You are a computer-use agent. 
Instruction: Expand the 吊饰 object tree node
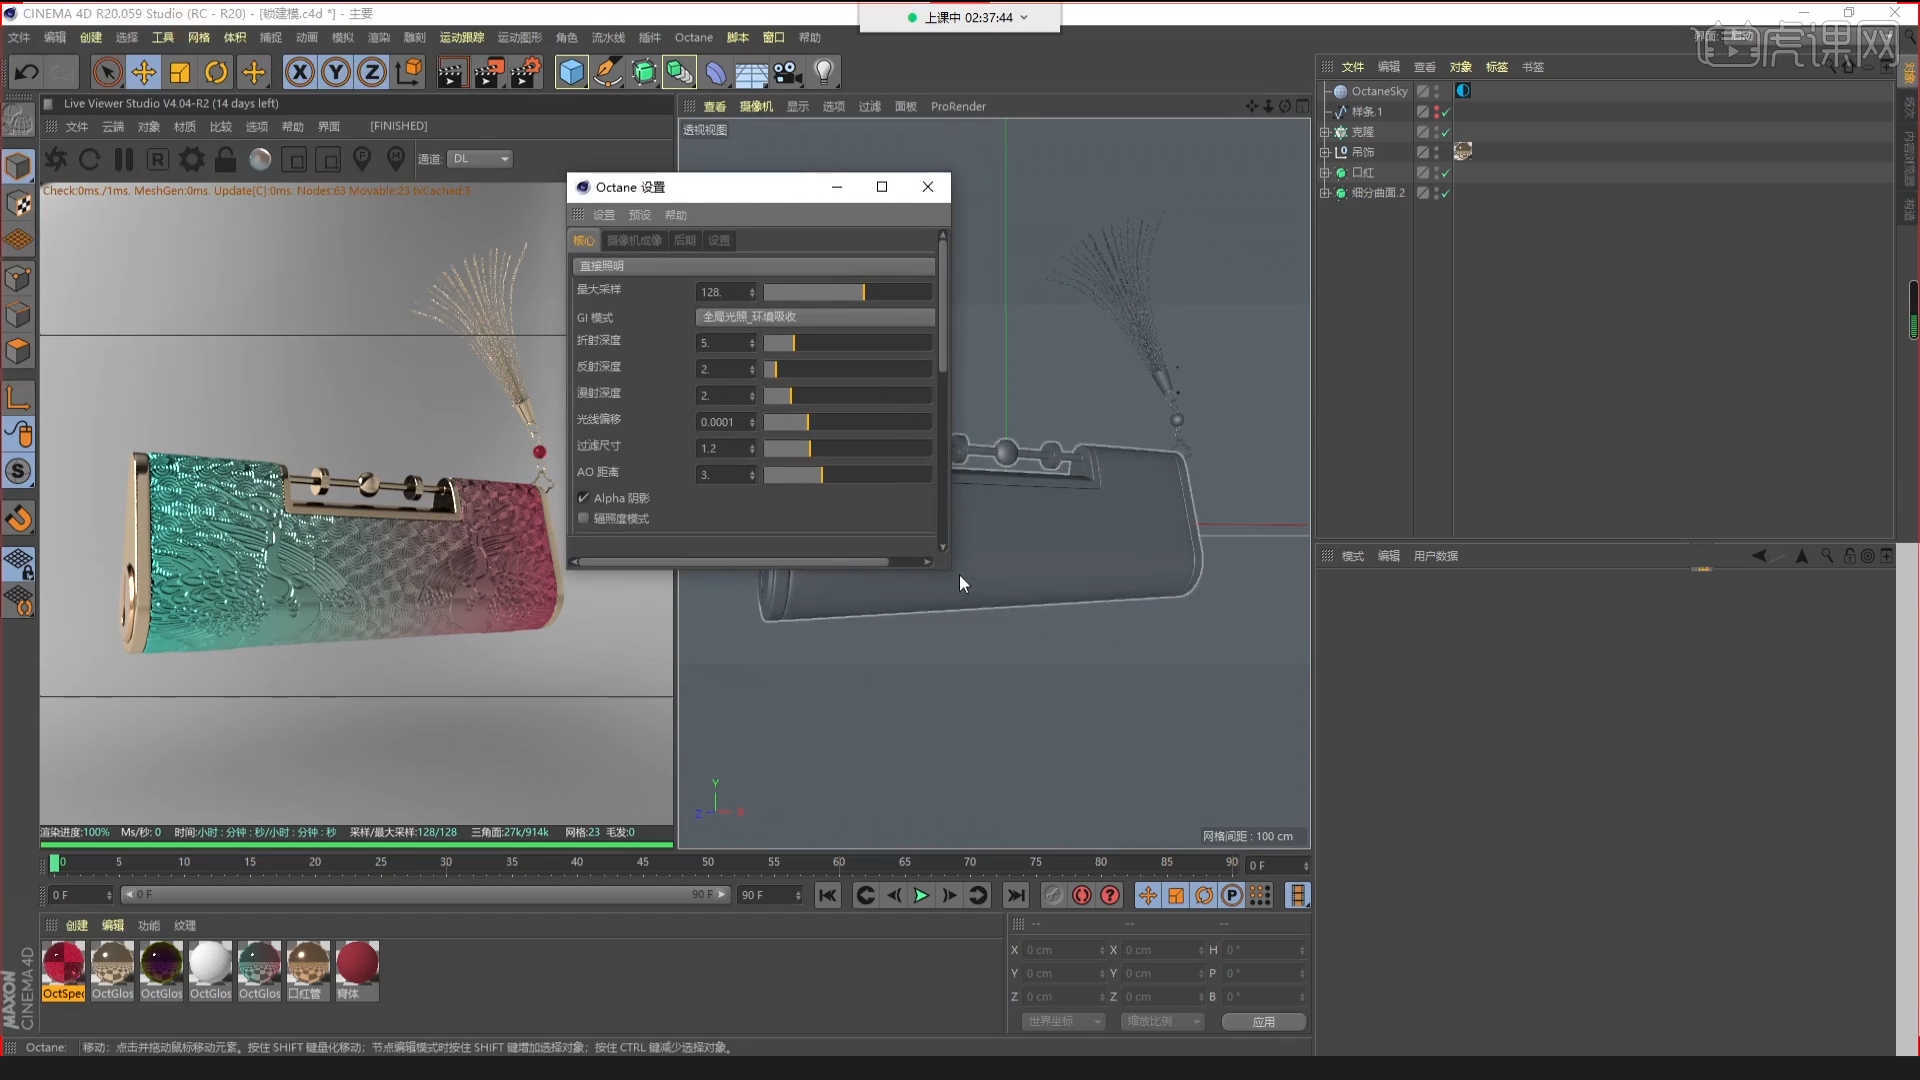coord(1325,152)
